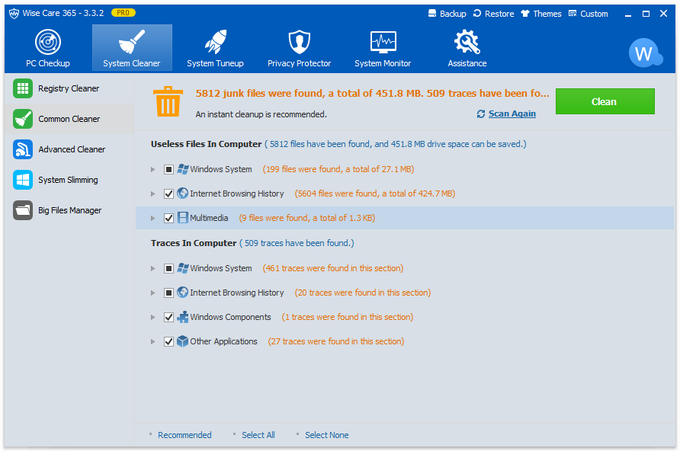Uncheck Internet Browsing History under Useless Files
The image size is (680, 451).
(169, 194)
